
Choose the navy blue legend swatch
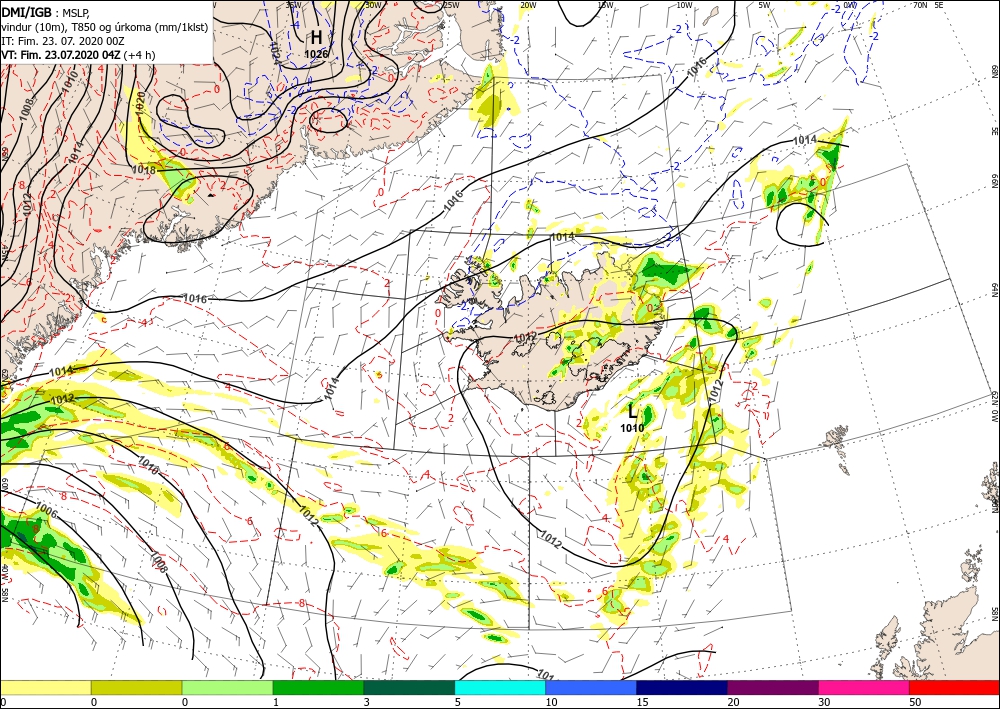682,687
